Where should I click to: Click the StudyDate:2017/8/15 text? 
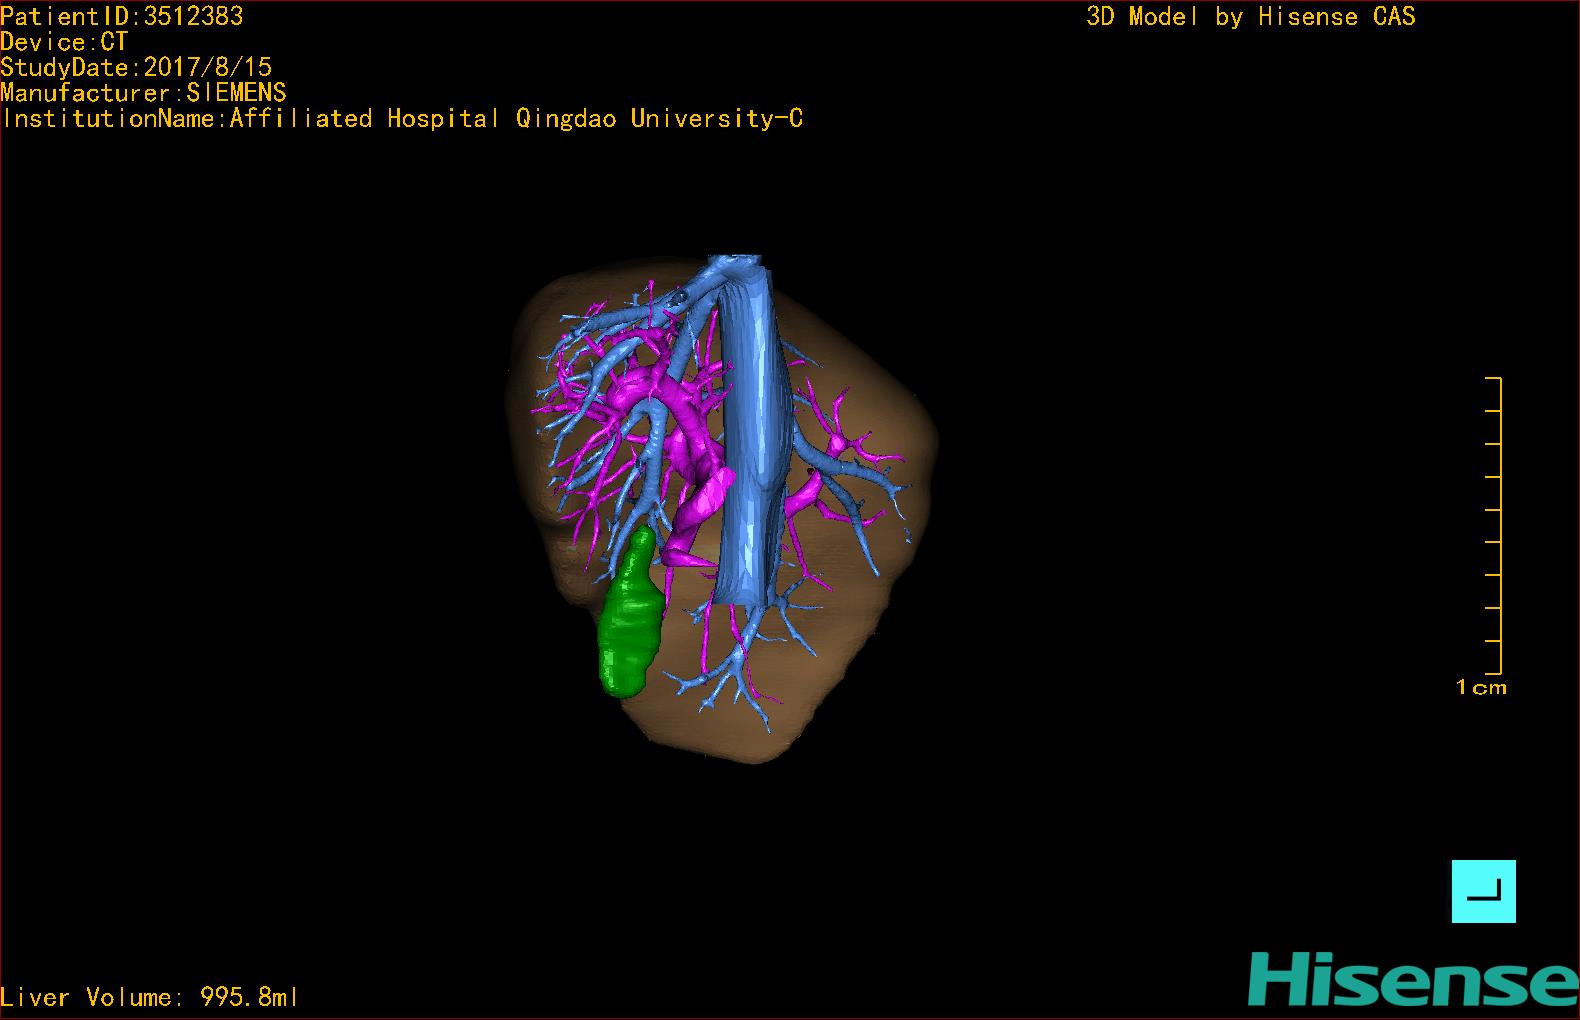tap(136, 67)
